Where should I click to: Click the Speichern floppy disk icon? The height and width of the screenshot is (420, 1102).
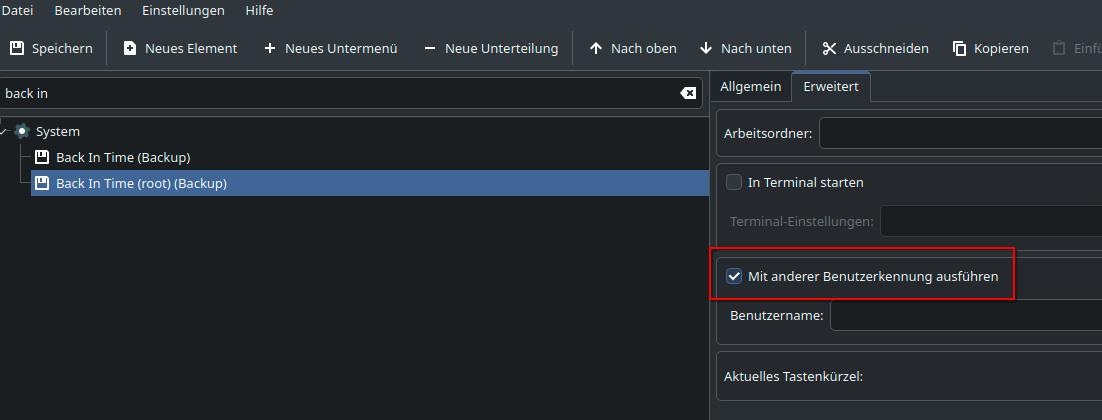[x=17, y=48]
